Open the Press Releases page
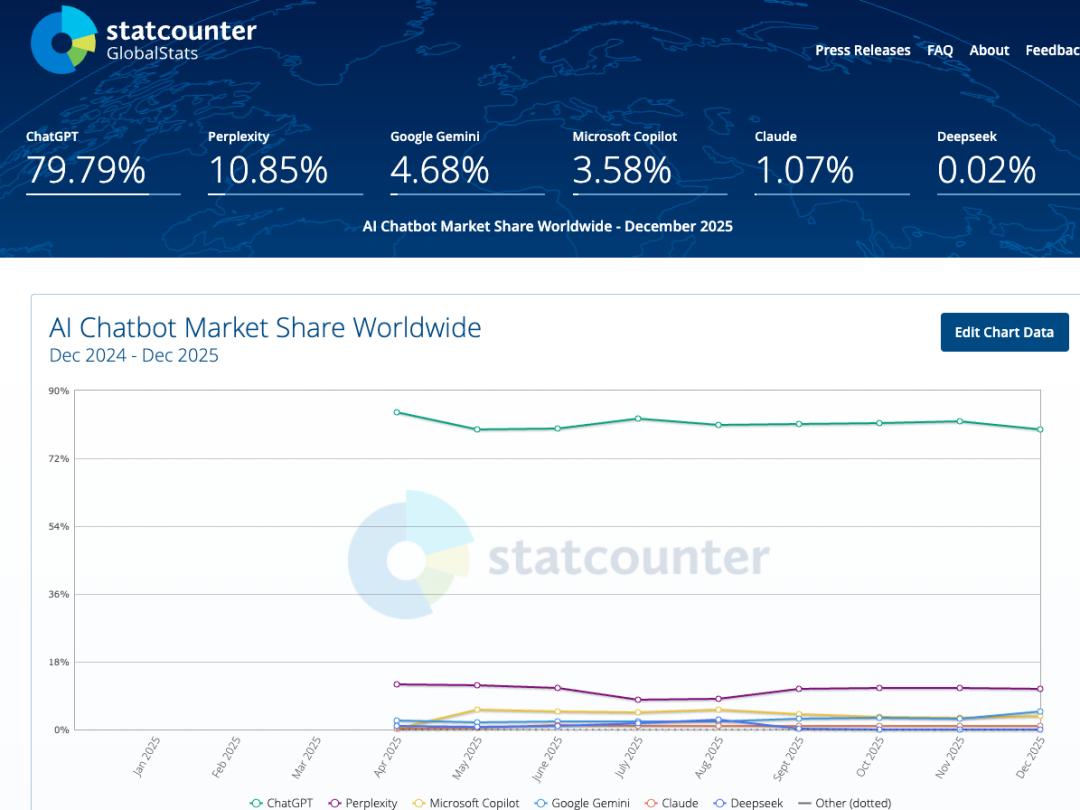The width and height of the screenshot is (1080, 810). tap(862, 50)
